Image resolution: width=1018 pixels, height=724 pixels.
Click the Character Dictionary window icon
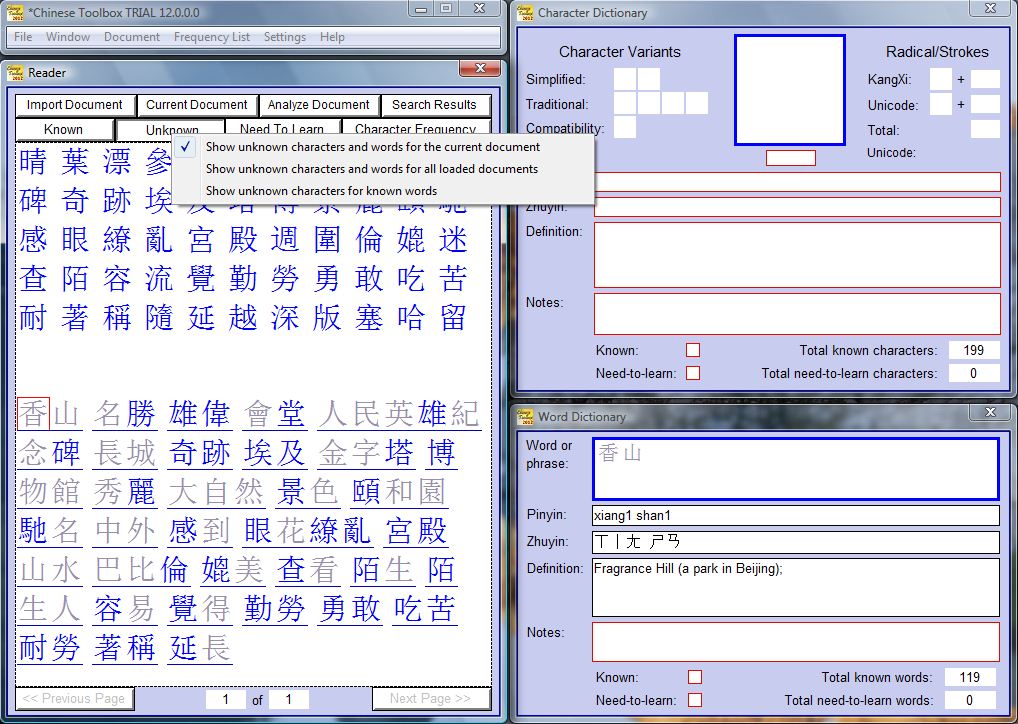524,13
